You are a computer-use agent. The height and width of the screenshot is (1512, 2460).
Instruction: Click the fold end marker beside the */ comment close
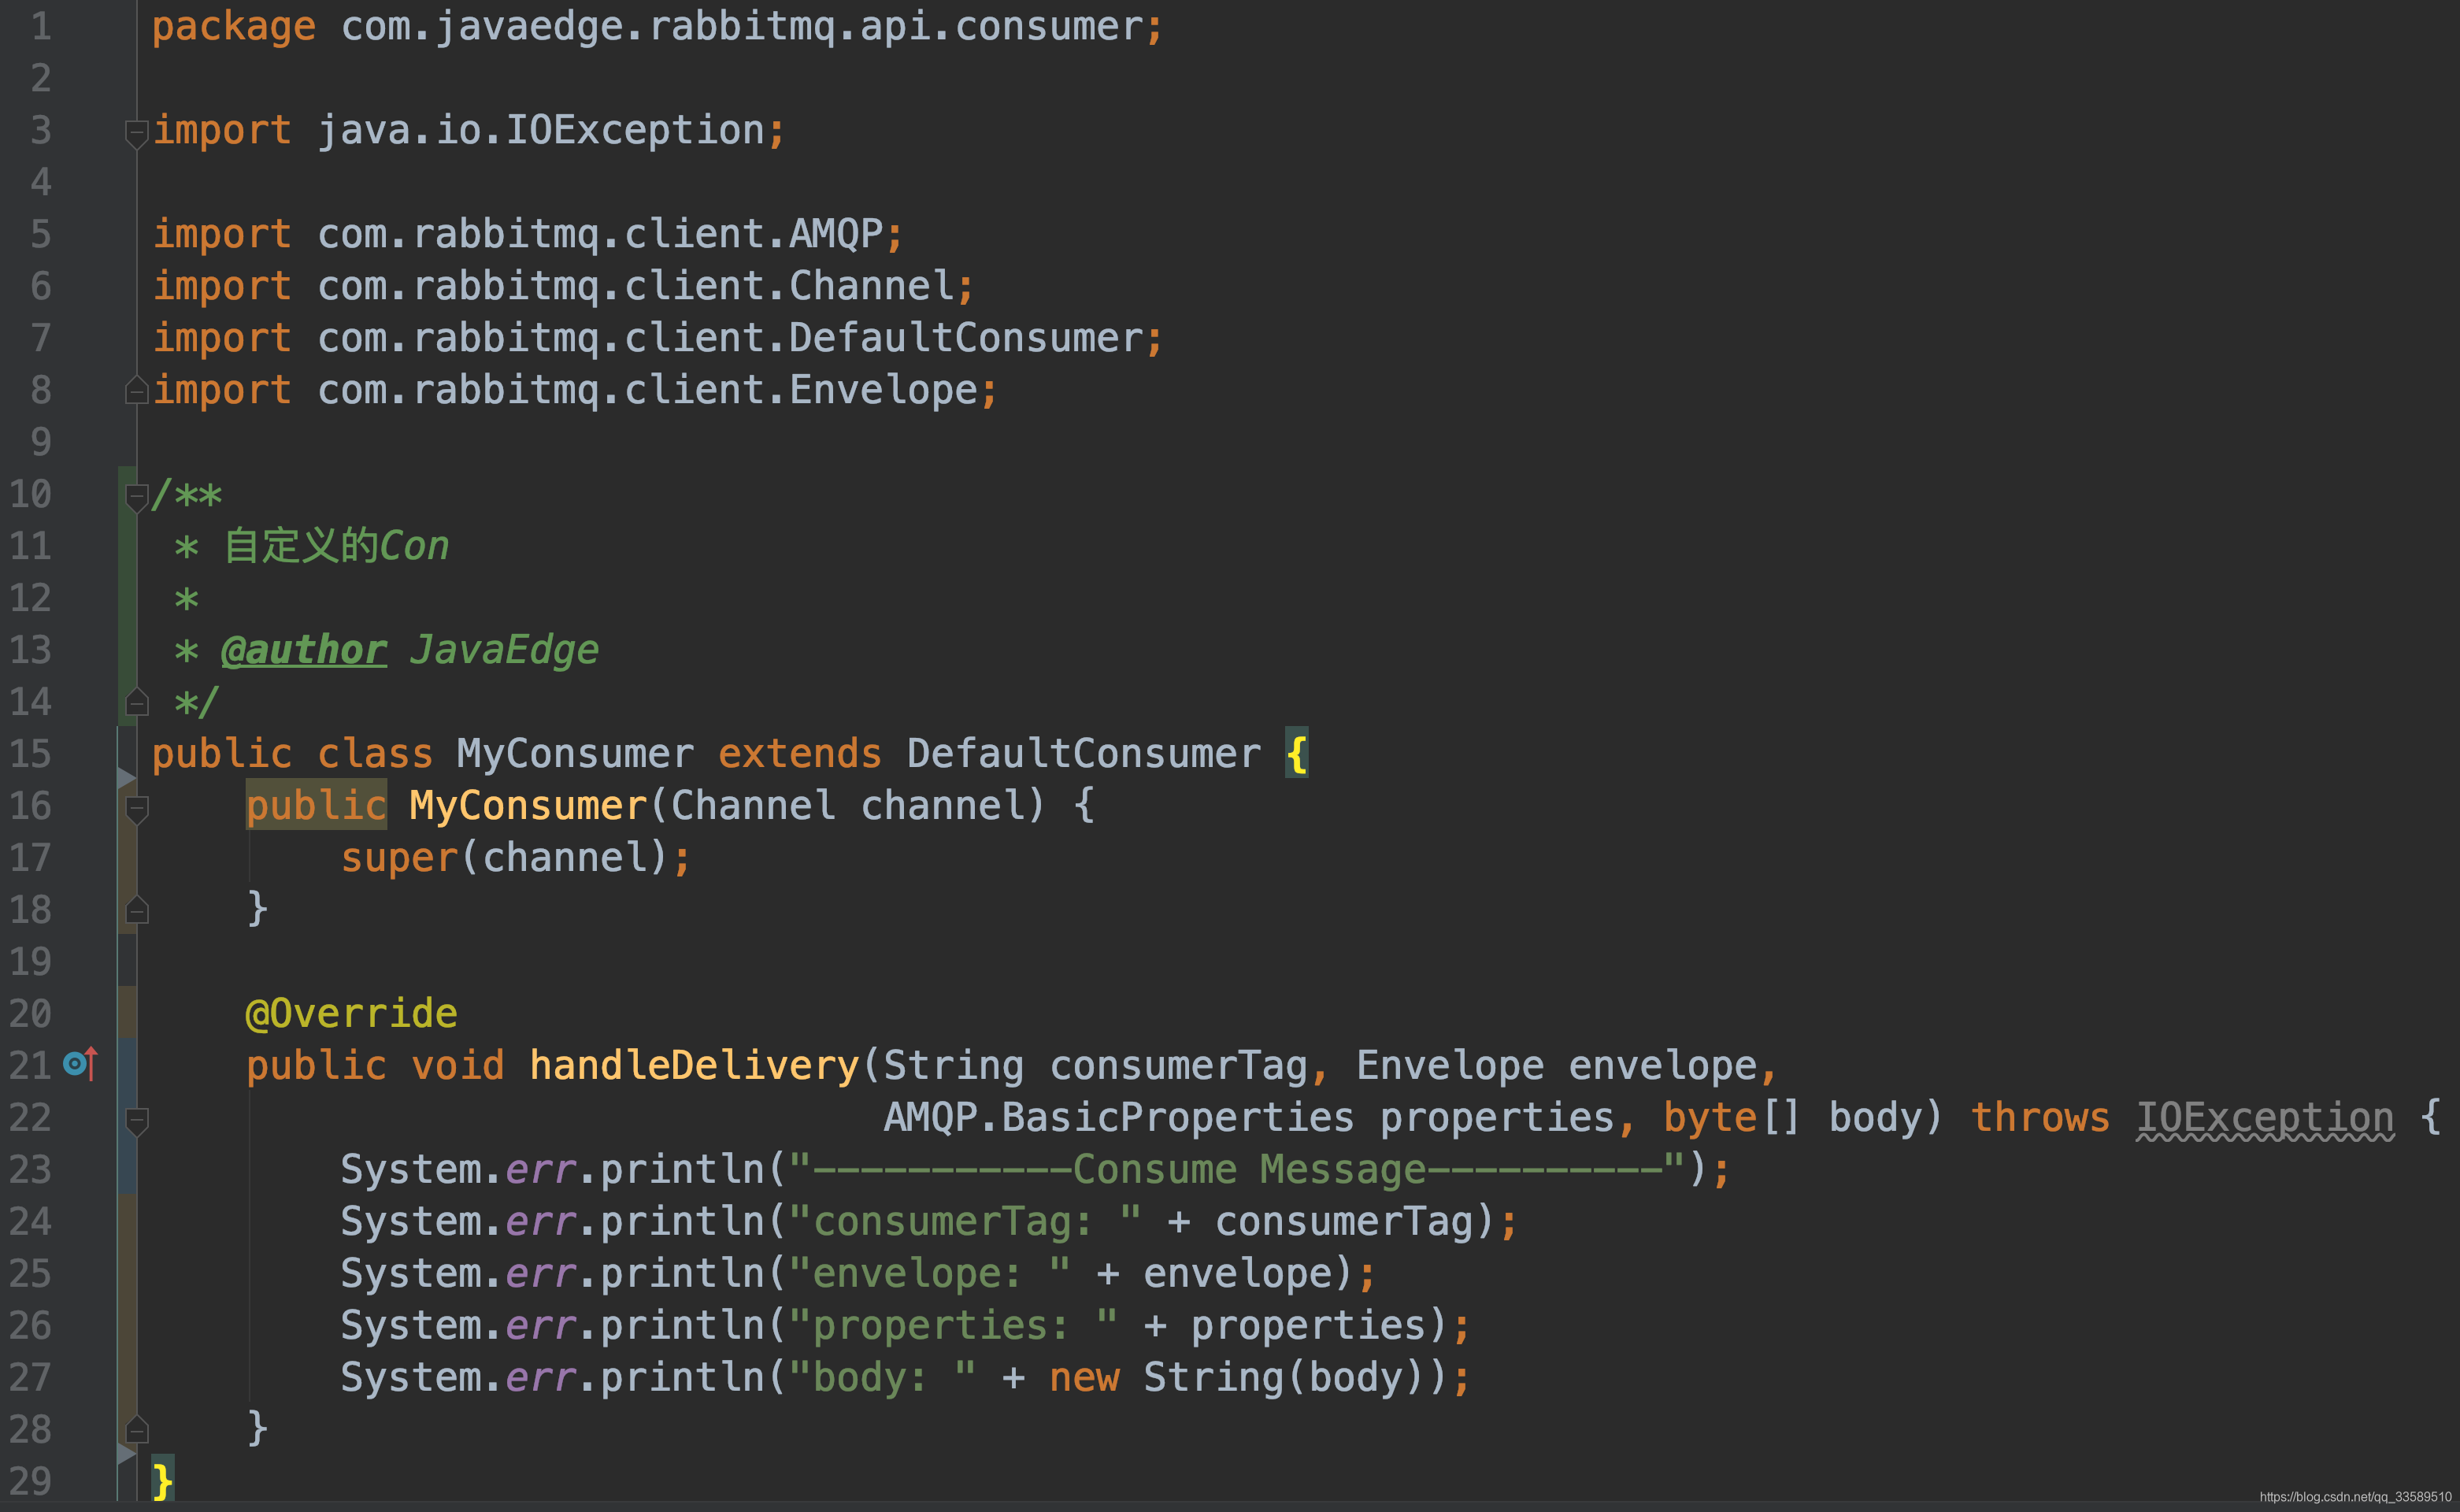coord(137,703)
